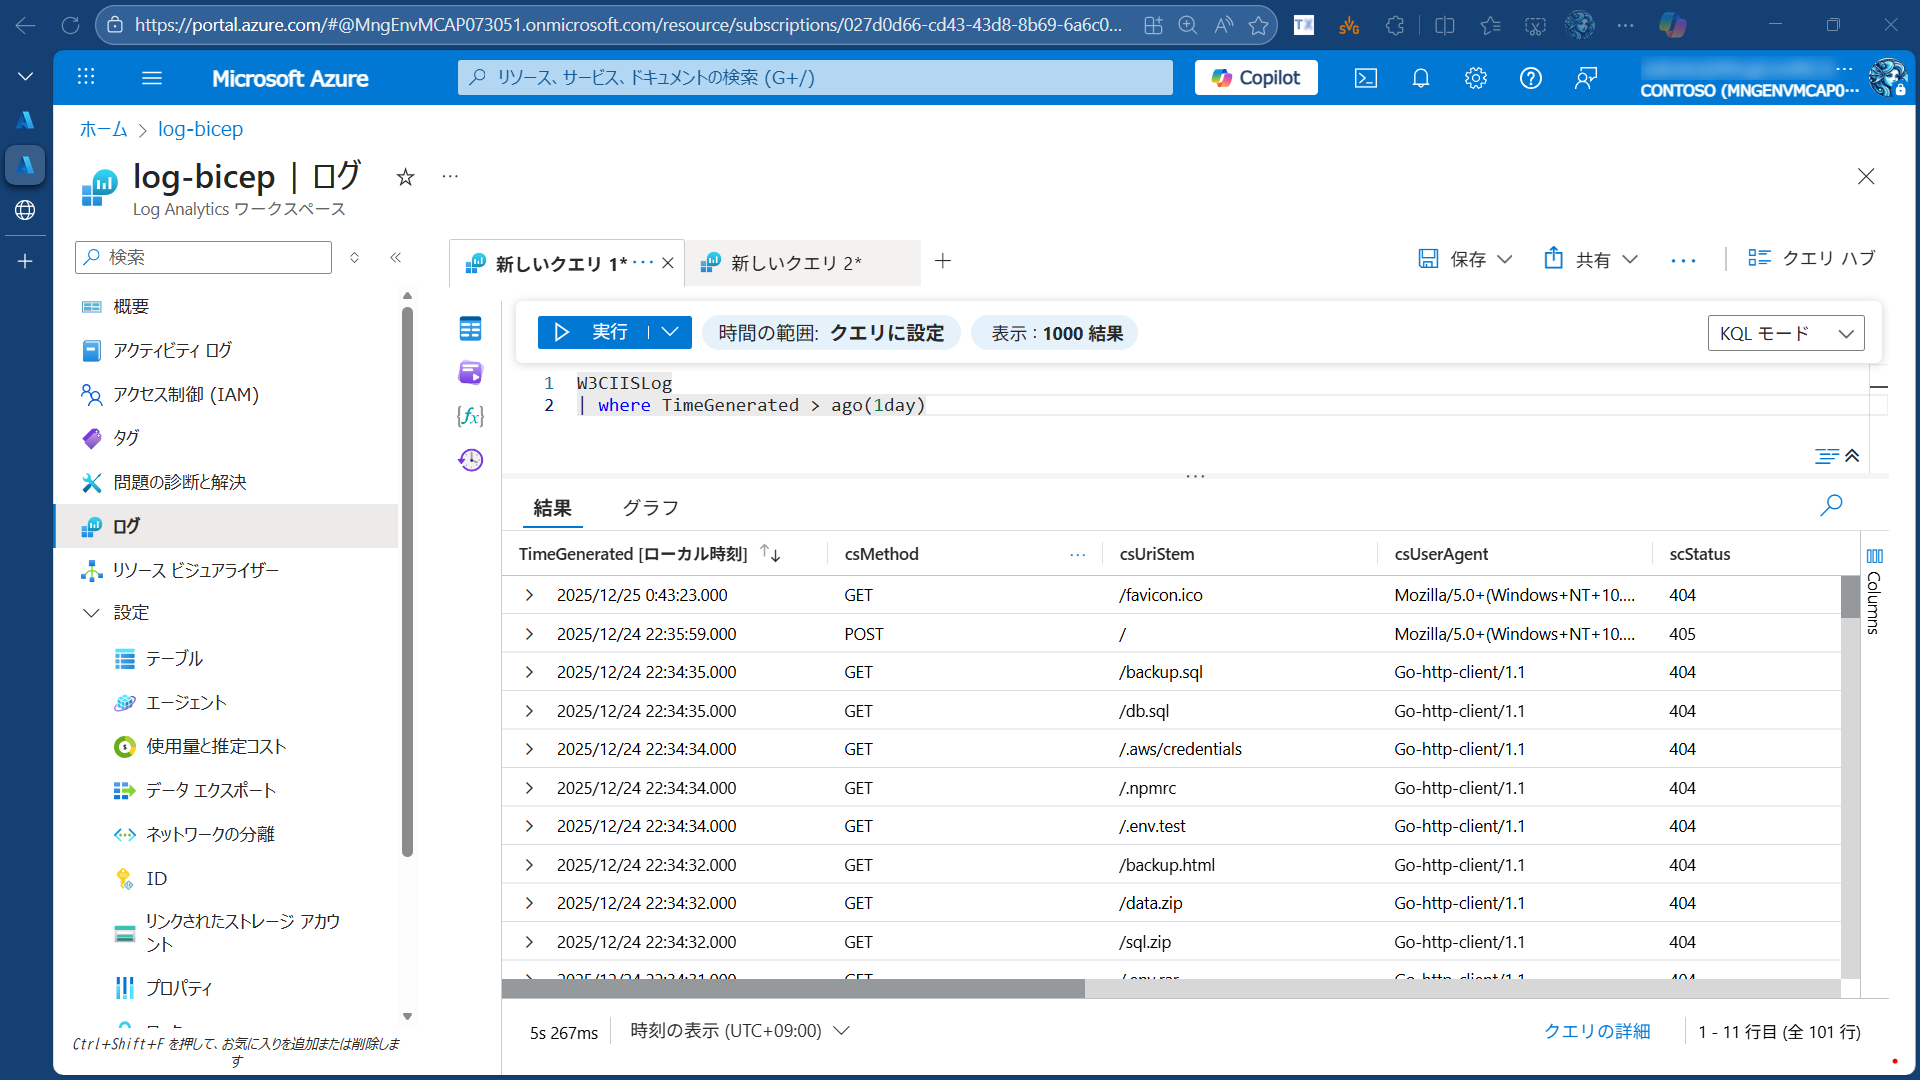Collapse the left navigation menu
The width and height of the screenshot is (1920, 1080).
click(x=396, y=258)
